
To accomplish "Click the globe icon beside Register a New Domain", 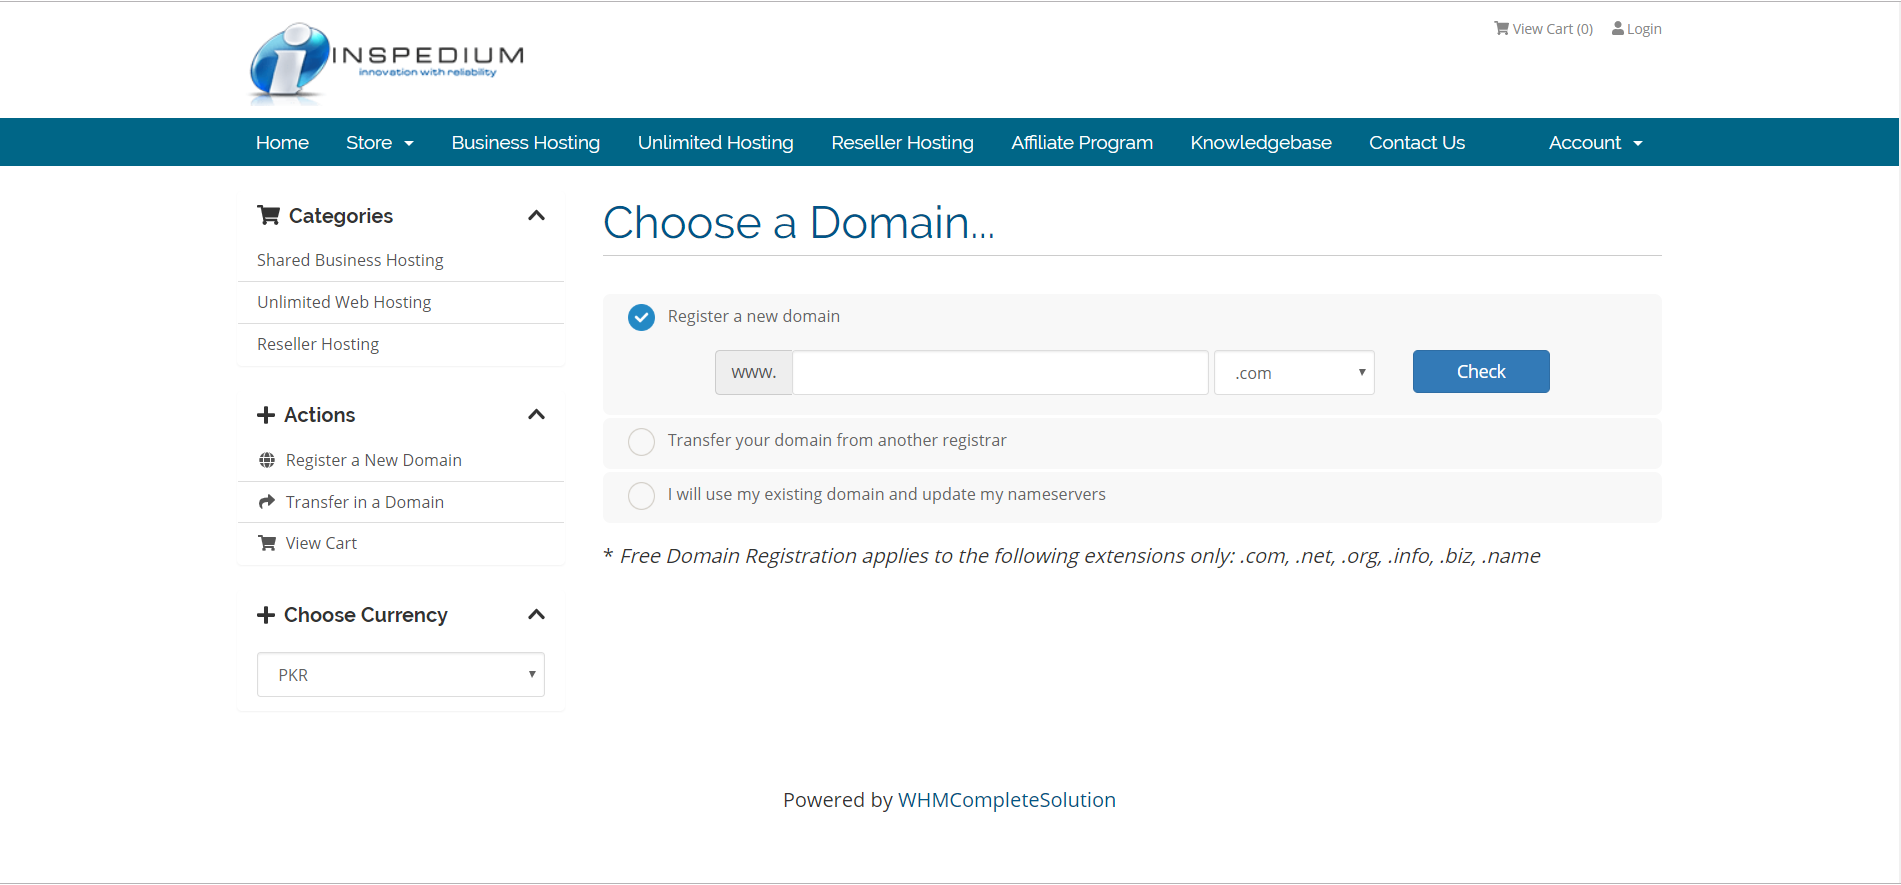I will (x=267, y=460).
